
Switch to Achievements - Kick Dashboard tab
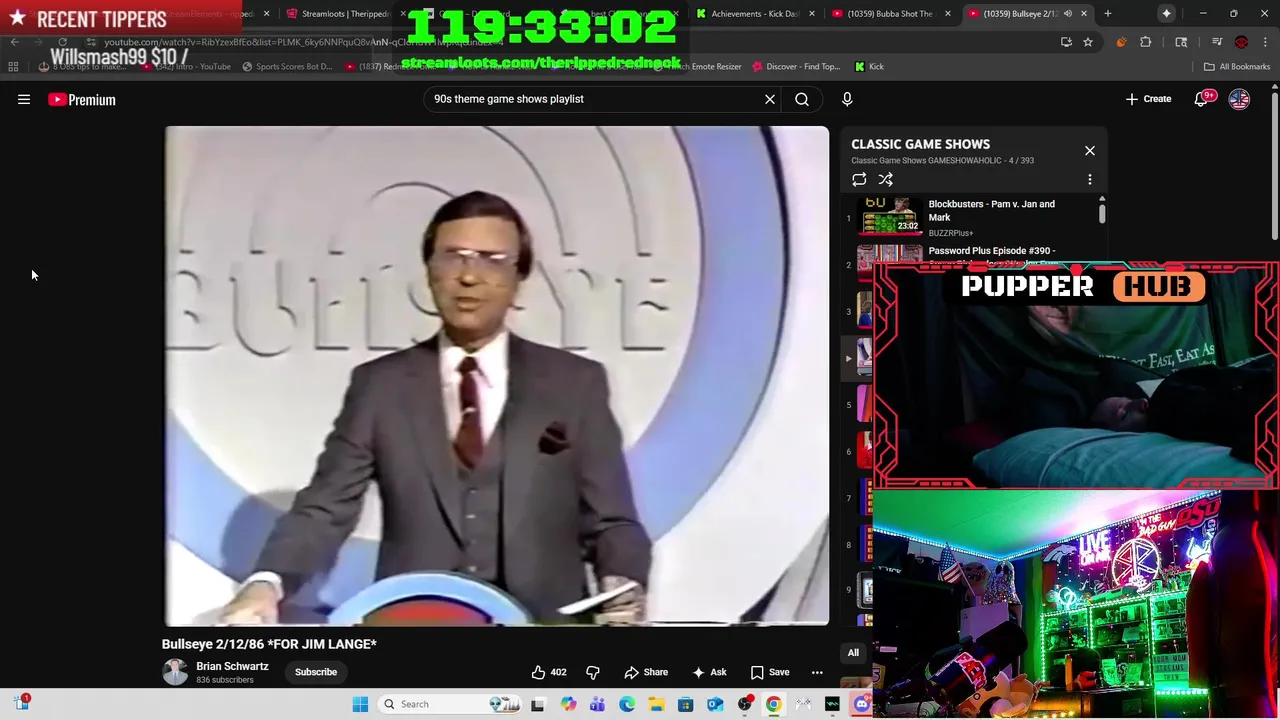tap(755, 14)
